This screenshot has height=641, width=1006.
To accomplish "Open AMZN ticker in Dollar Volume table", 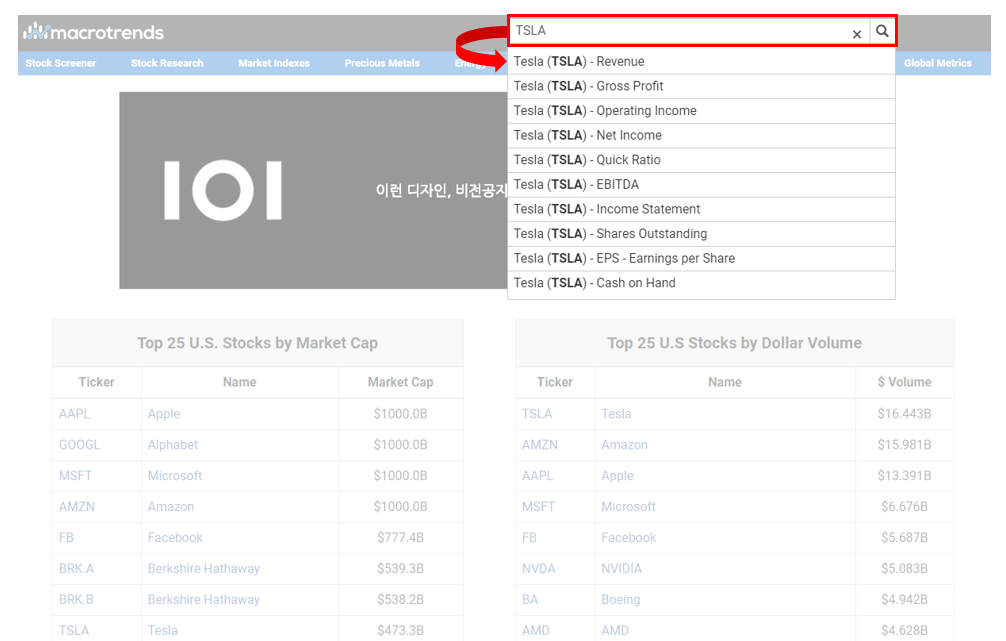I will [540, 445].
